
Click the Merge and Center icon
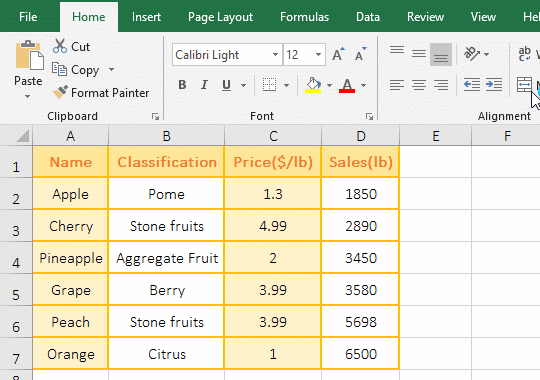(x=524, y=85)
